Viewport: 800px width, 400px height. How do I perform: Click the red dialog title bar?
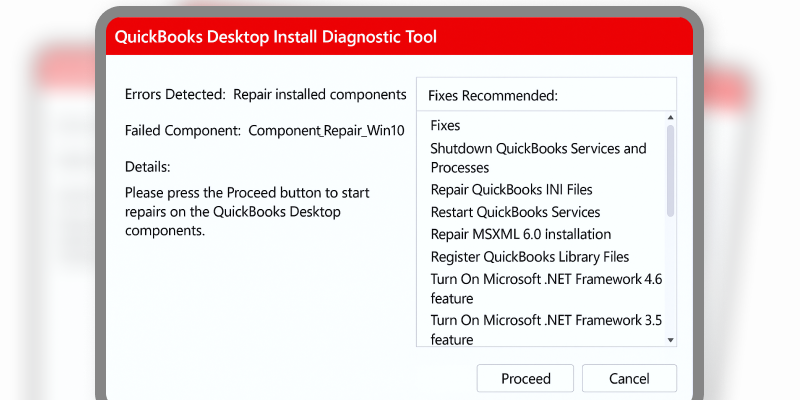tap(399, 36)
